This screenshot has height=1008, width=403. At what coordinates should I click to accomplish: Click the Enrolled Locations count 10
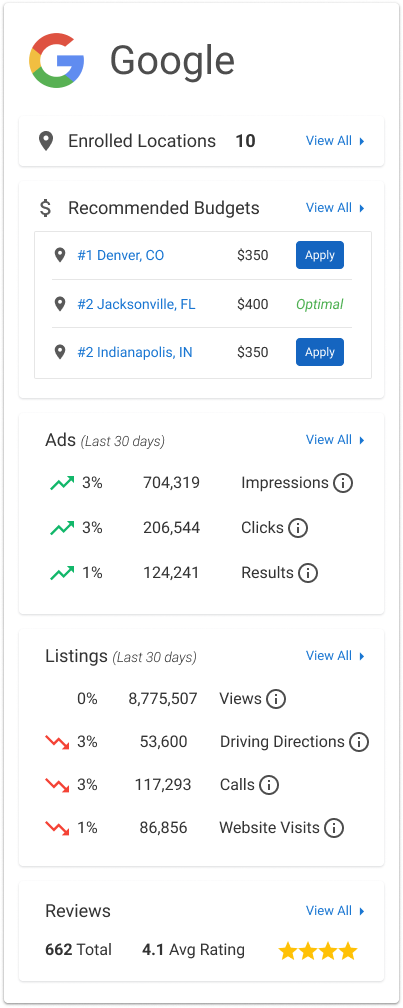tap(245, 141)
